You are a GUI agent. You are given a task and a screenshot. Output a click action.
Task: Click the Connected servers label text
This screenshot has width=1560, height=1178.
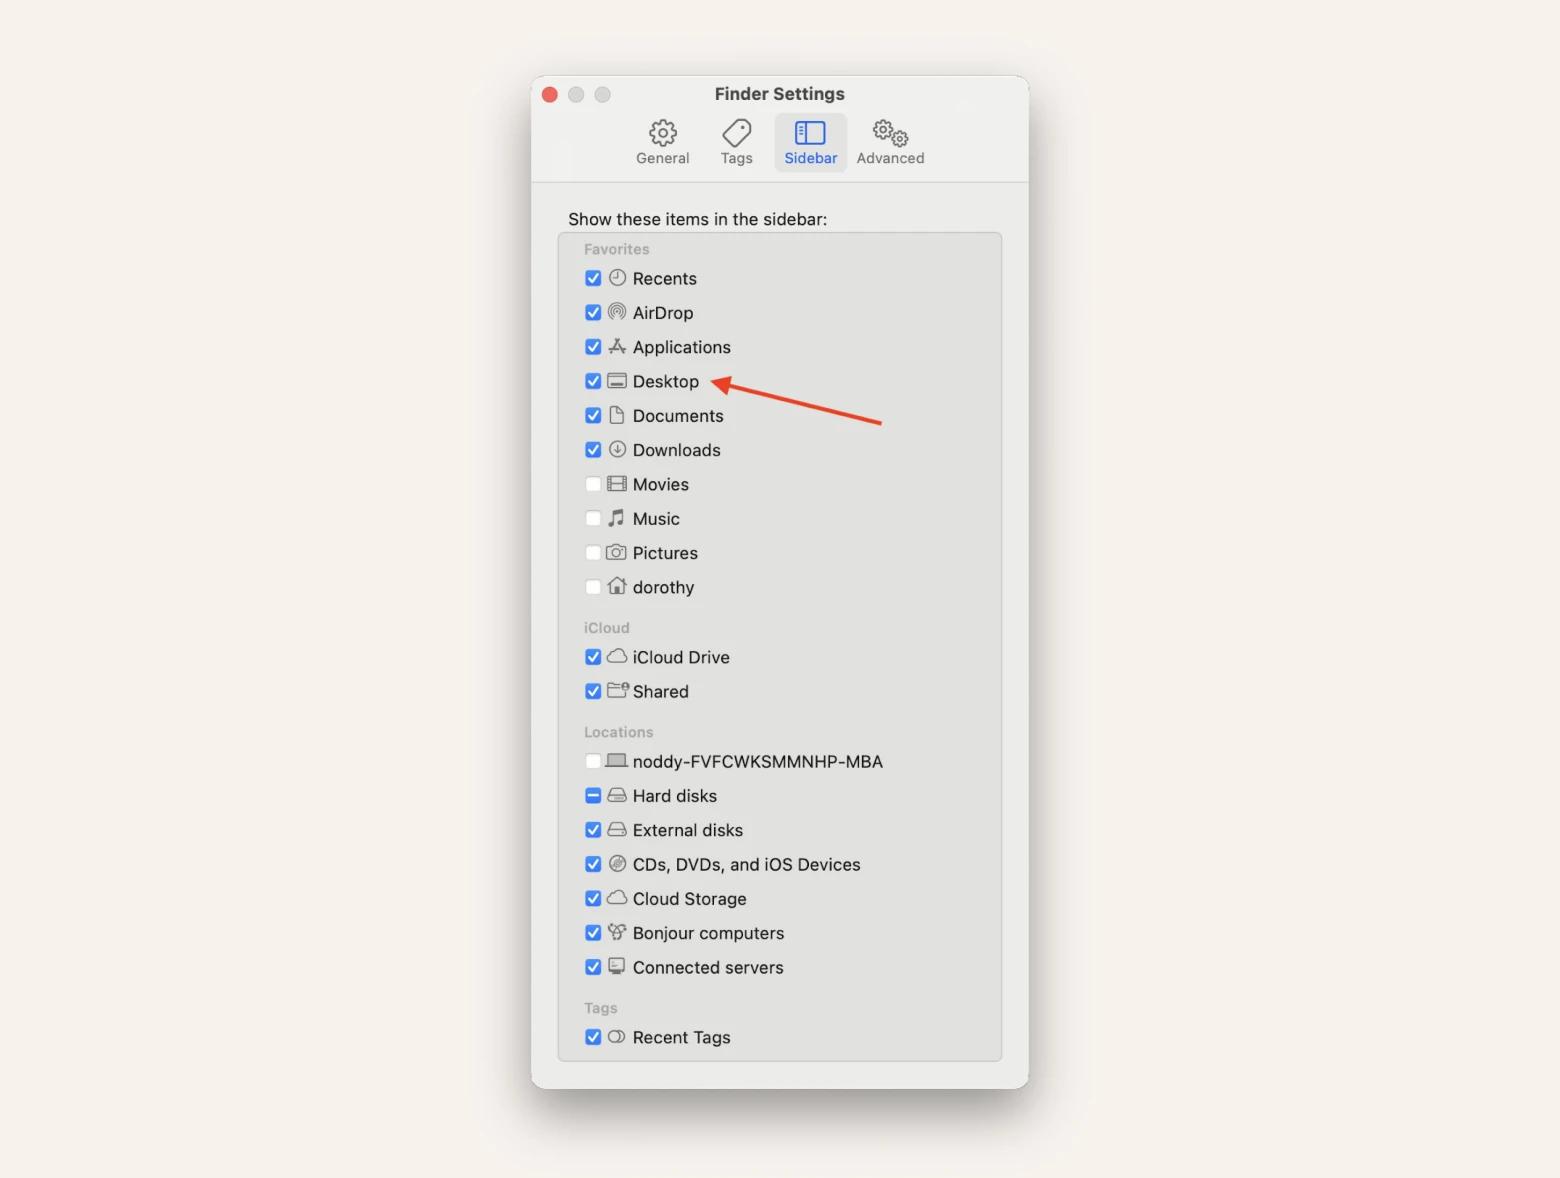click(708, 967)
